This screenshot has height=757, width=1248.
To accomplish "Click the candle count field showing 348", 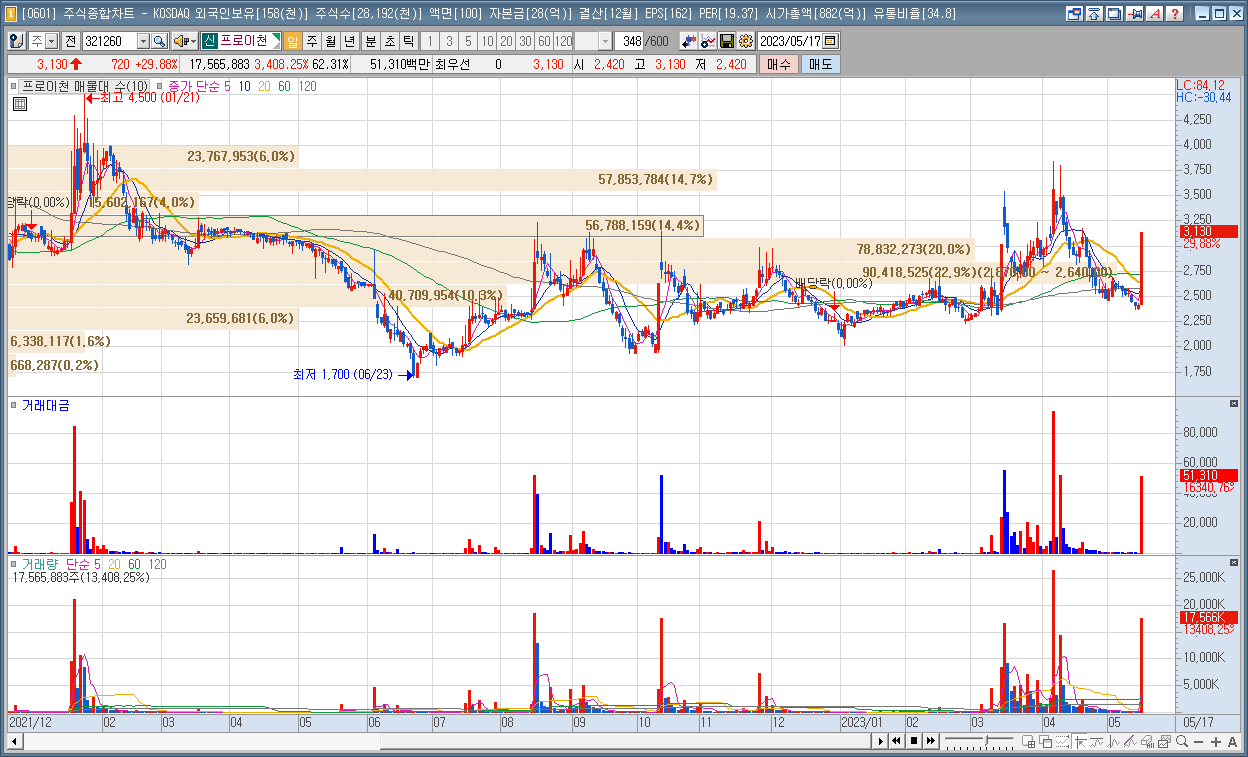I will click(x=631, y=41).
